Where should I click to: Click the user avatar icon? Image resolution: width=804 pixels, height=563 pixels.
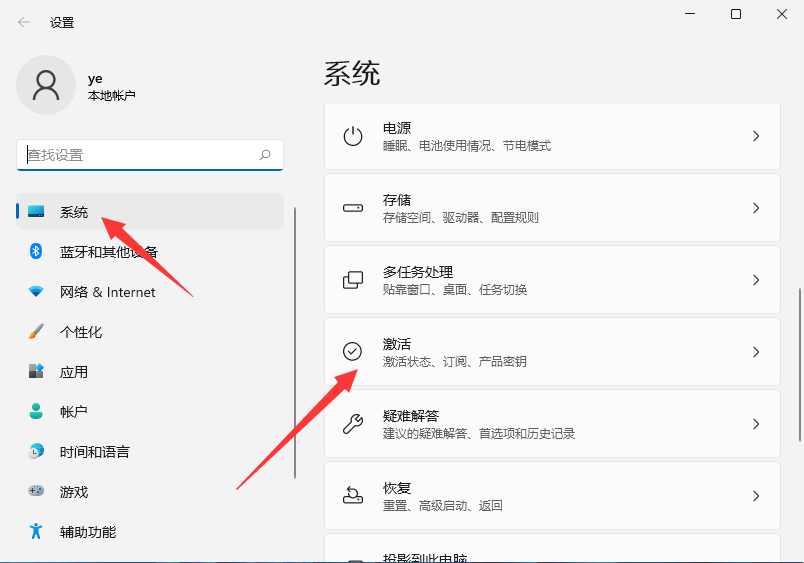pos(46,85)
